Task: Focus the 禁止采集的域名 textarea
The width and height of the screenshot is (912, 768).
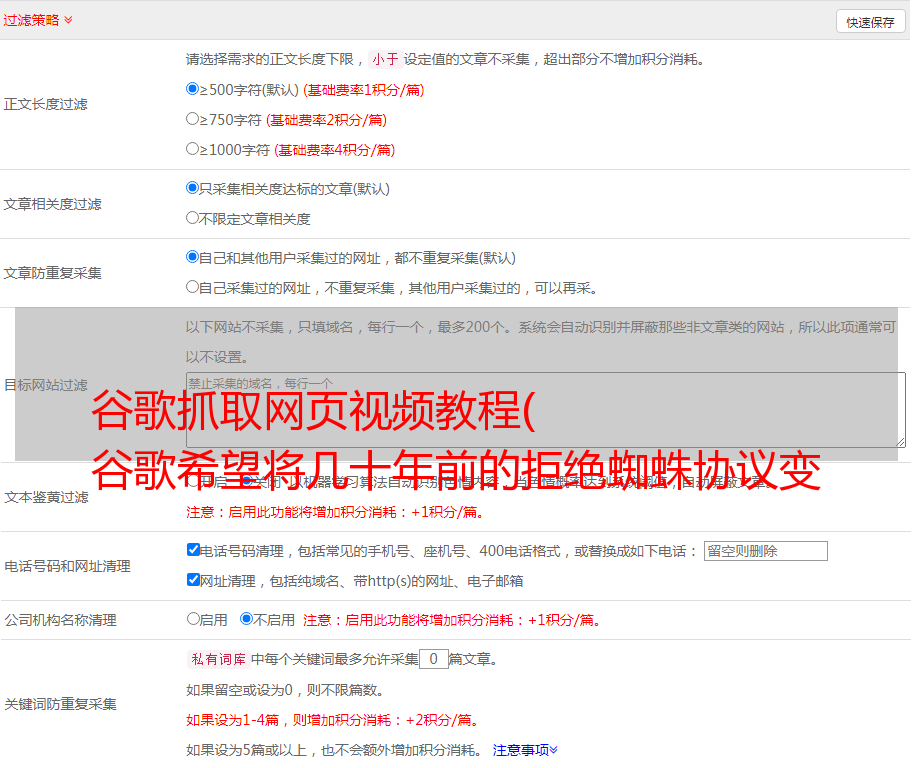Action: tap(546, 410)
